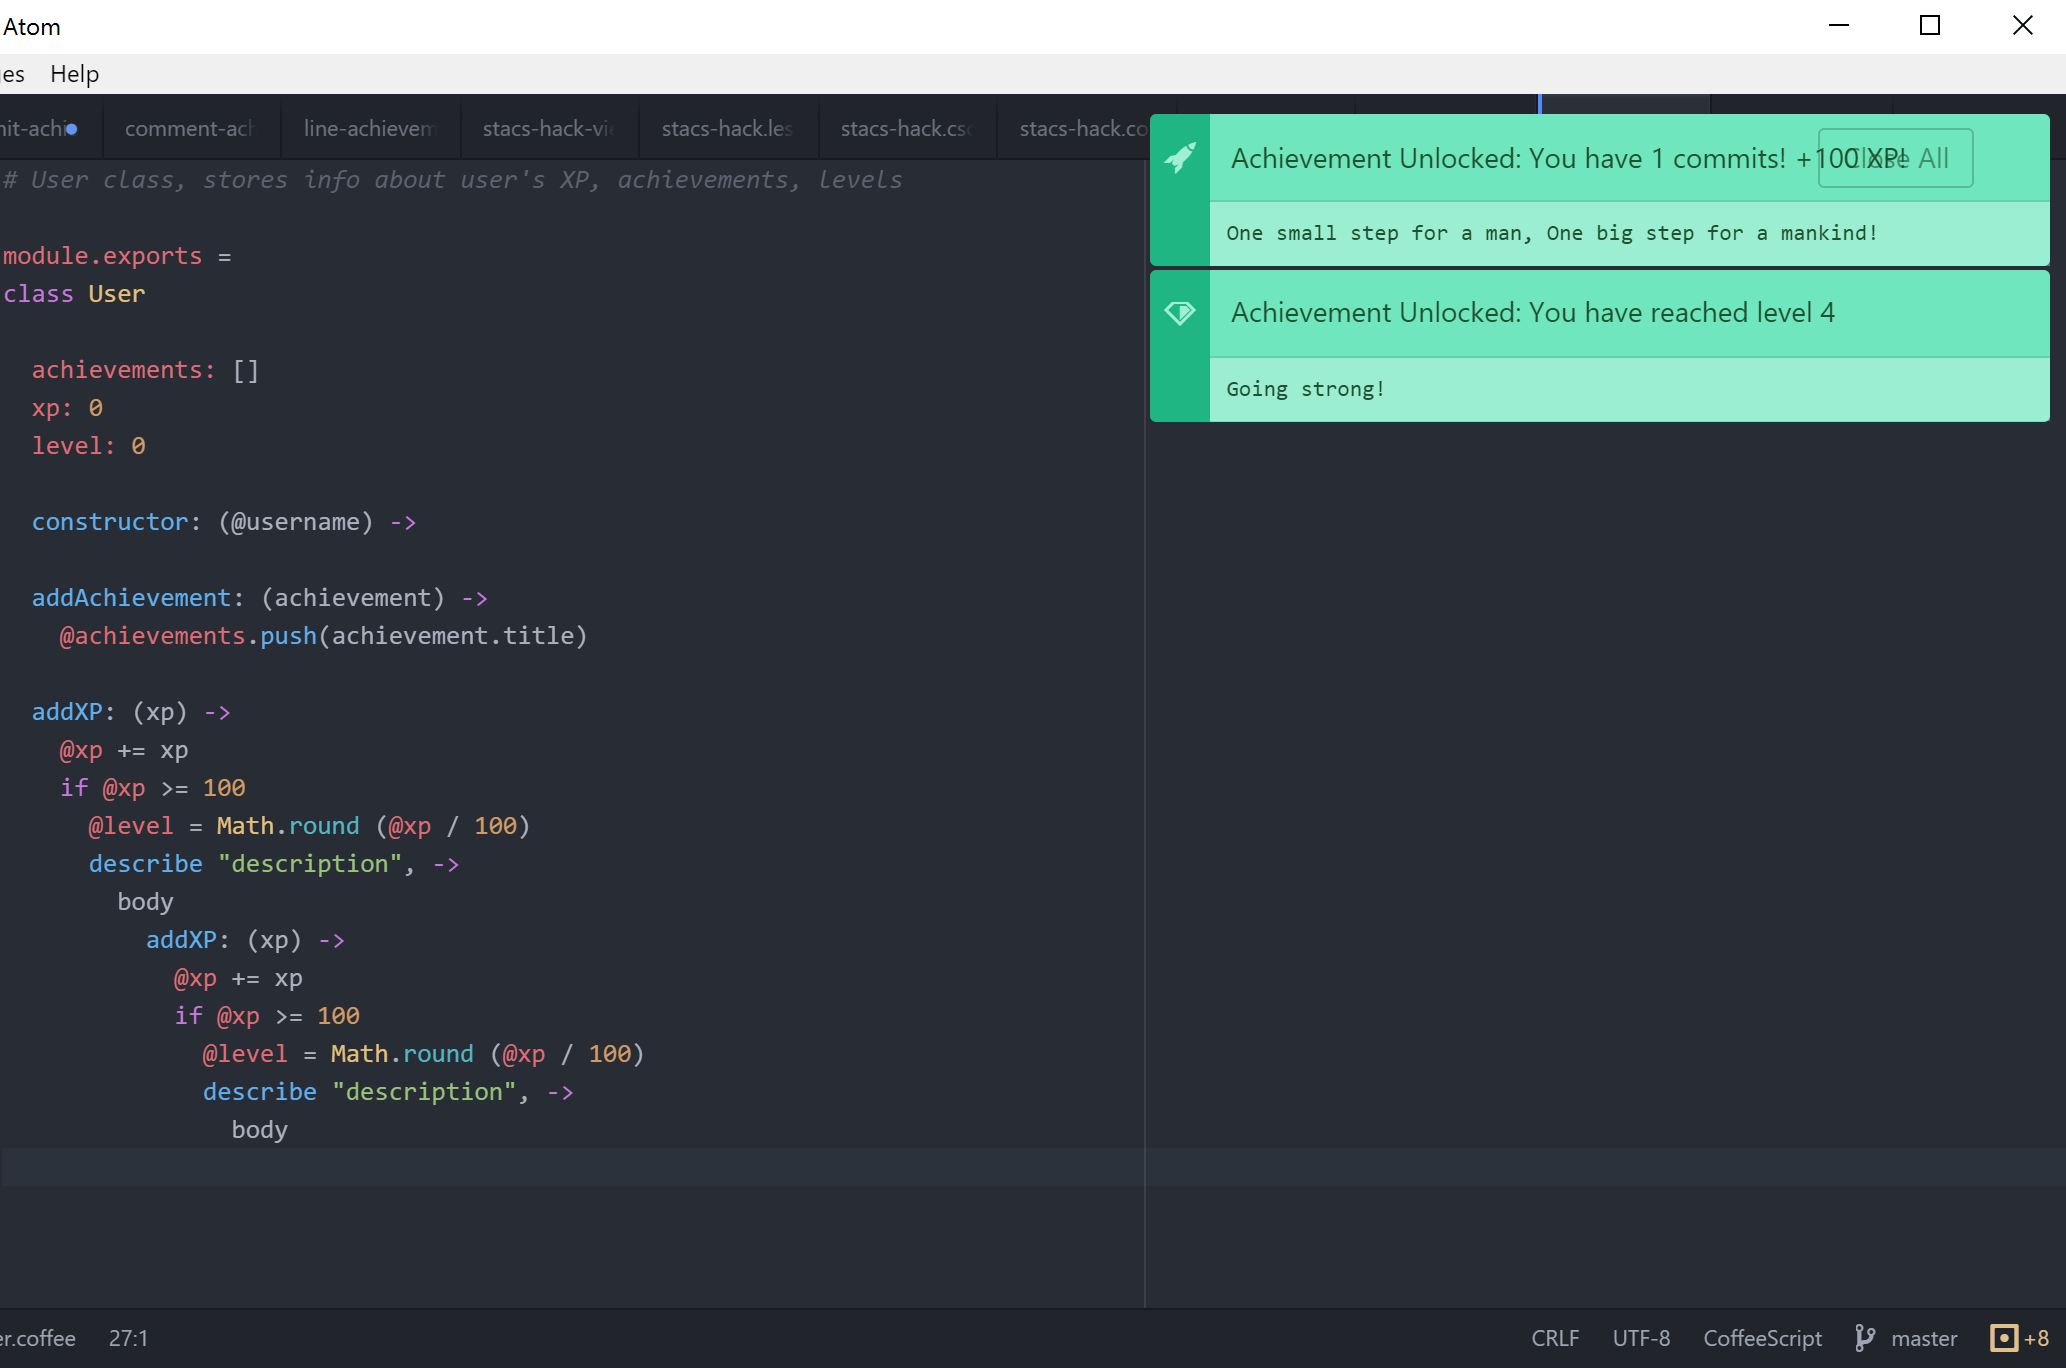Image resolution: width=2066 pixels, height=1368 pixels.
Task: Close the Atom window
Action: click(x=2022, y=26)
